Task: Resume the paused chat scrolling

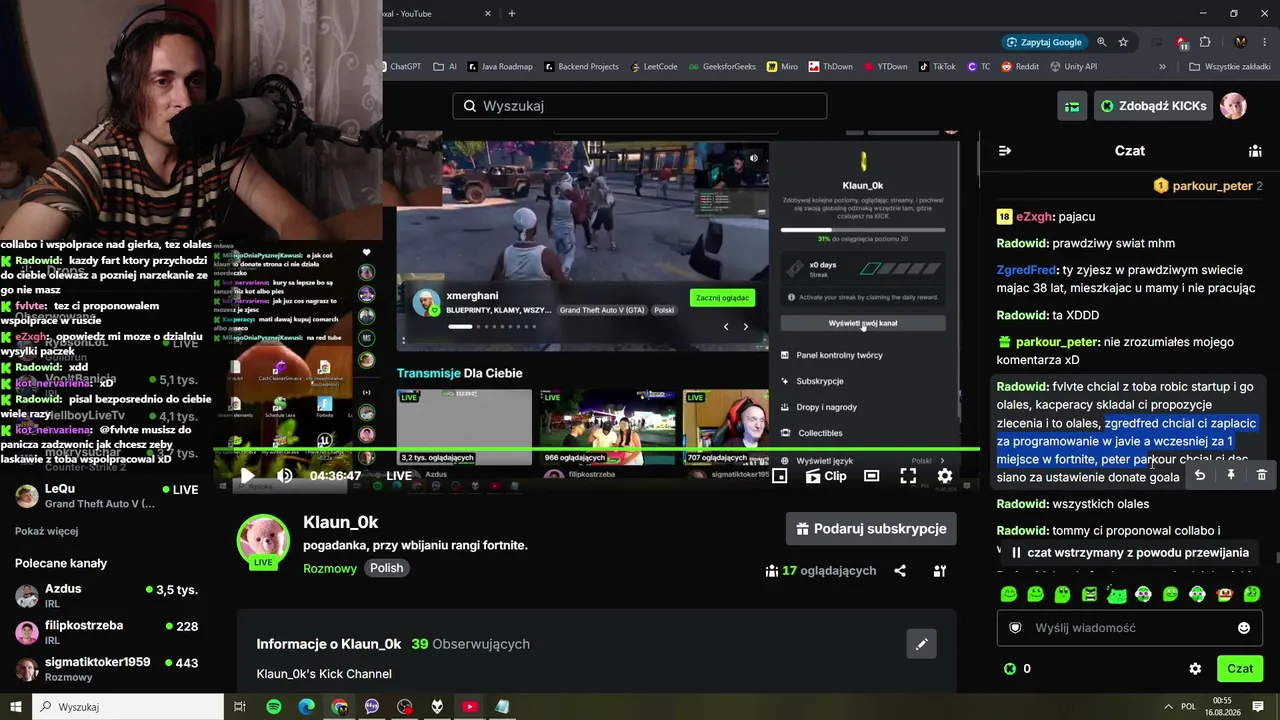Action: 1128,553
